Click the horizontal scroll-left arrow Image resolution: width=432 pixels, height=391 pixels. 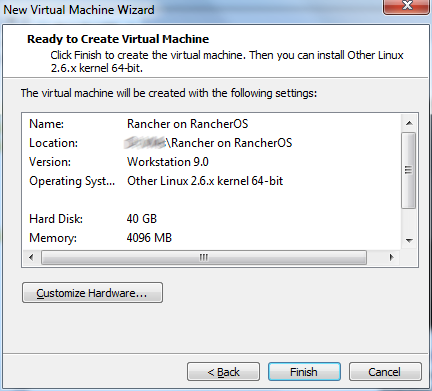pos(31,257)
